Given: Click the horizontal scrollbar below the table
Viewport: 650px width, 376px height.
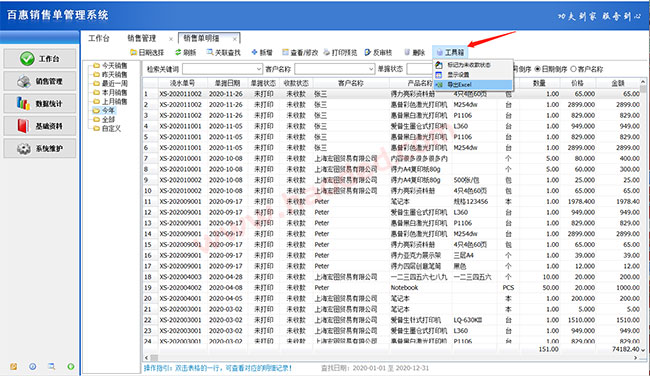Looking at the screenshot, I should pyautogui.click(x=390, y=357).
